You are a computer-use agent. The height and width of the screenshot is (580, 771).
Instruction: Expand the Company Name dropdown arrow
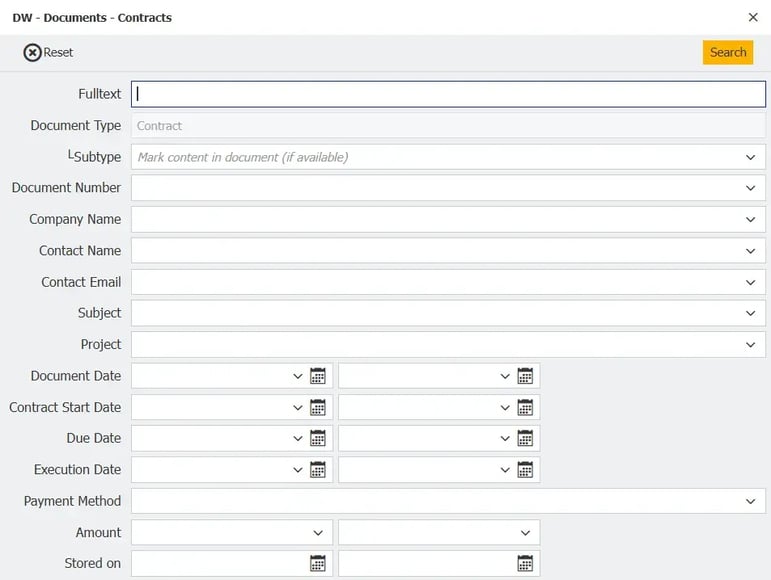pos(750,220)
